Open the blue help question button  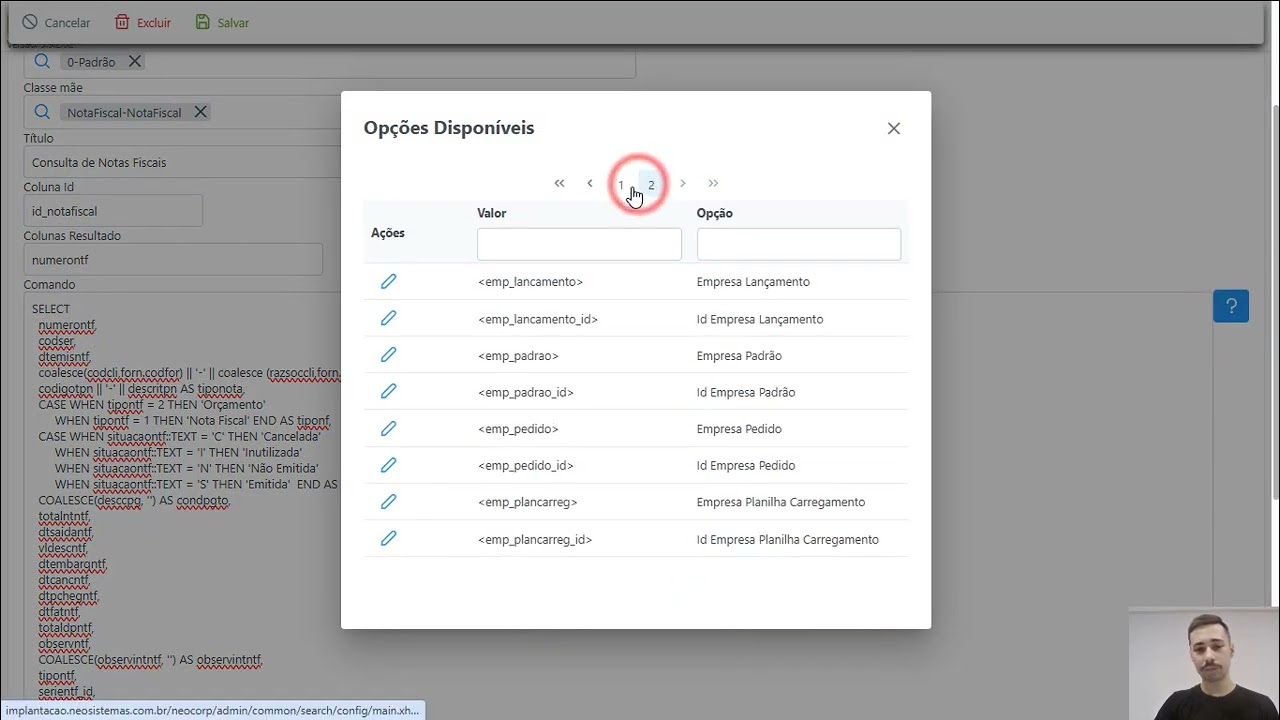point(1231,306)
